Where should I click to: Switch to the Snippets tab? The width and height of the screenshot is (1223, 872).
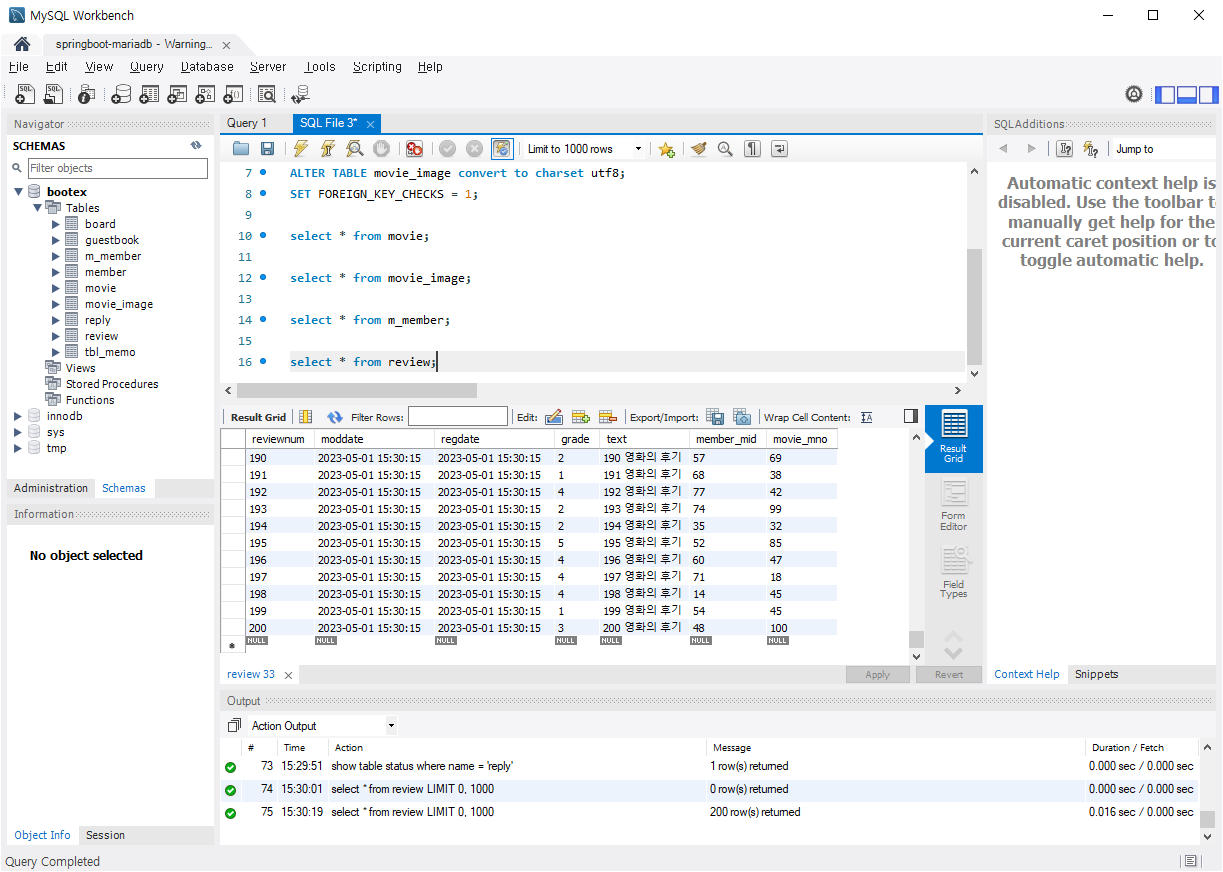click(x=1096, y=674)
